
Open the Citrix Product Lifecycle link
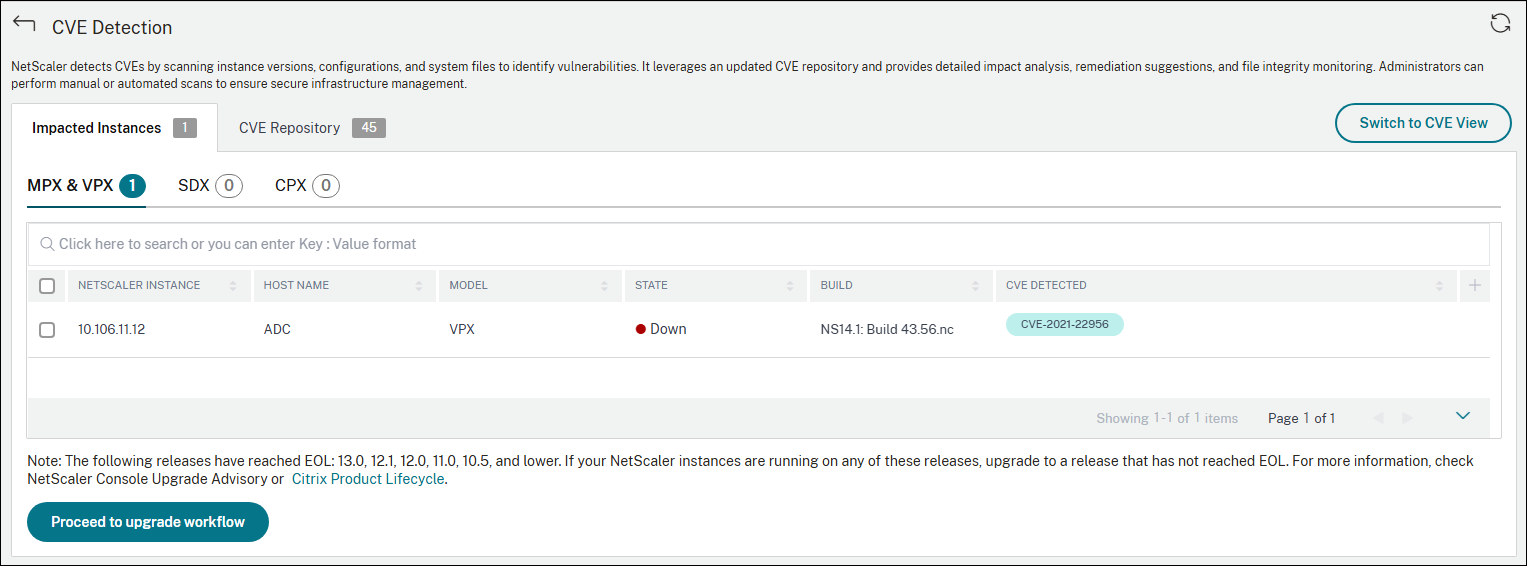click(x=367, y=480)
